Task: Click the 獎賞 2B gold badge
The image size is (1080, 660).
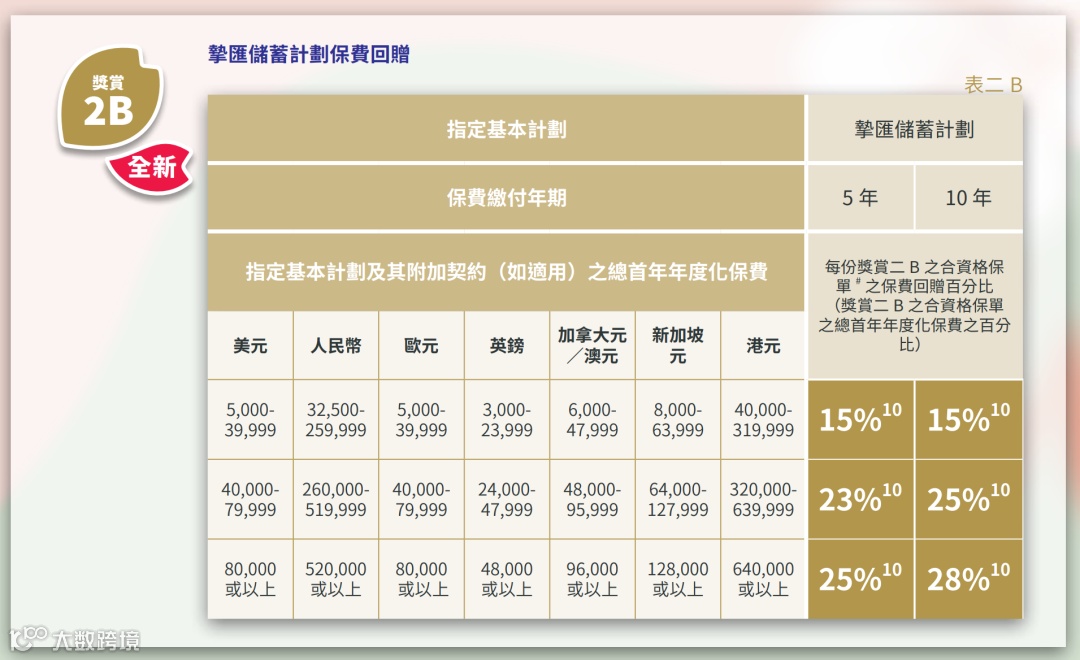Action: pyautogui.click(x=110, y=98)
